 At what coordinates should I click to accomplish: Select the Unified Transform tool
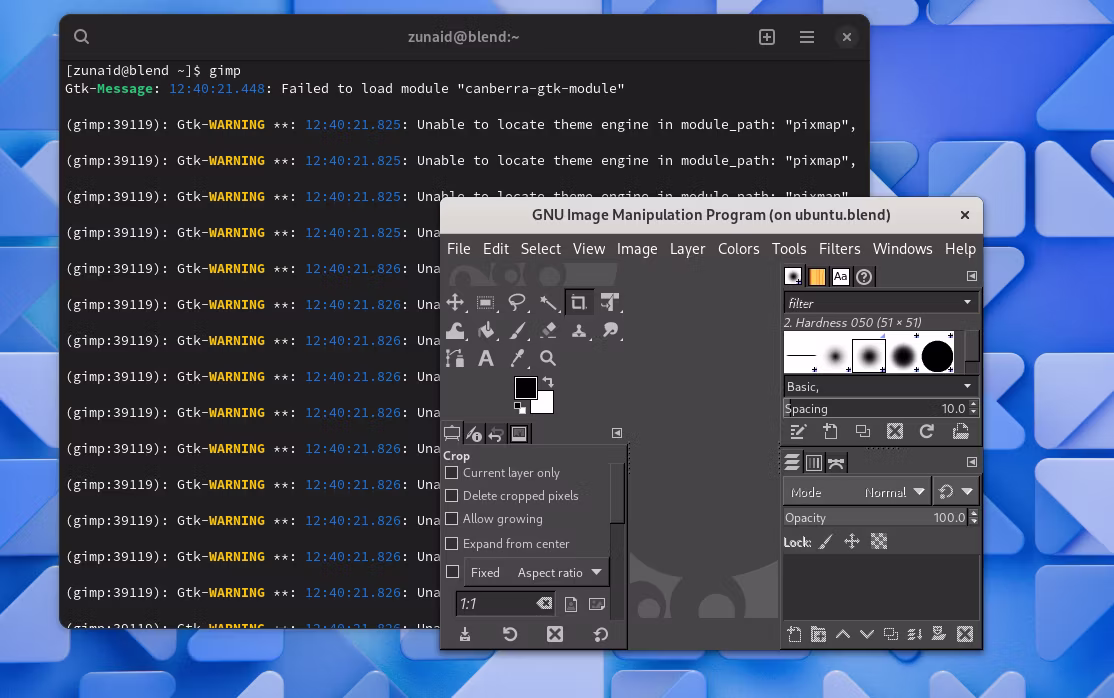pyautogui.click(x=610, y=303)
